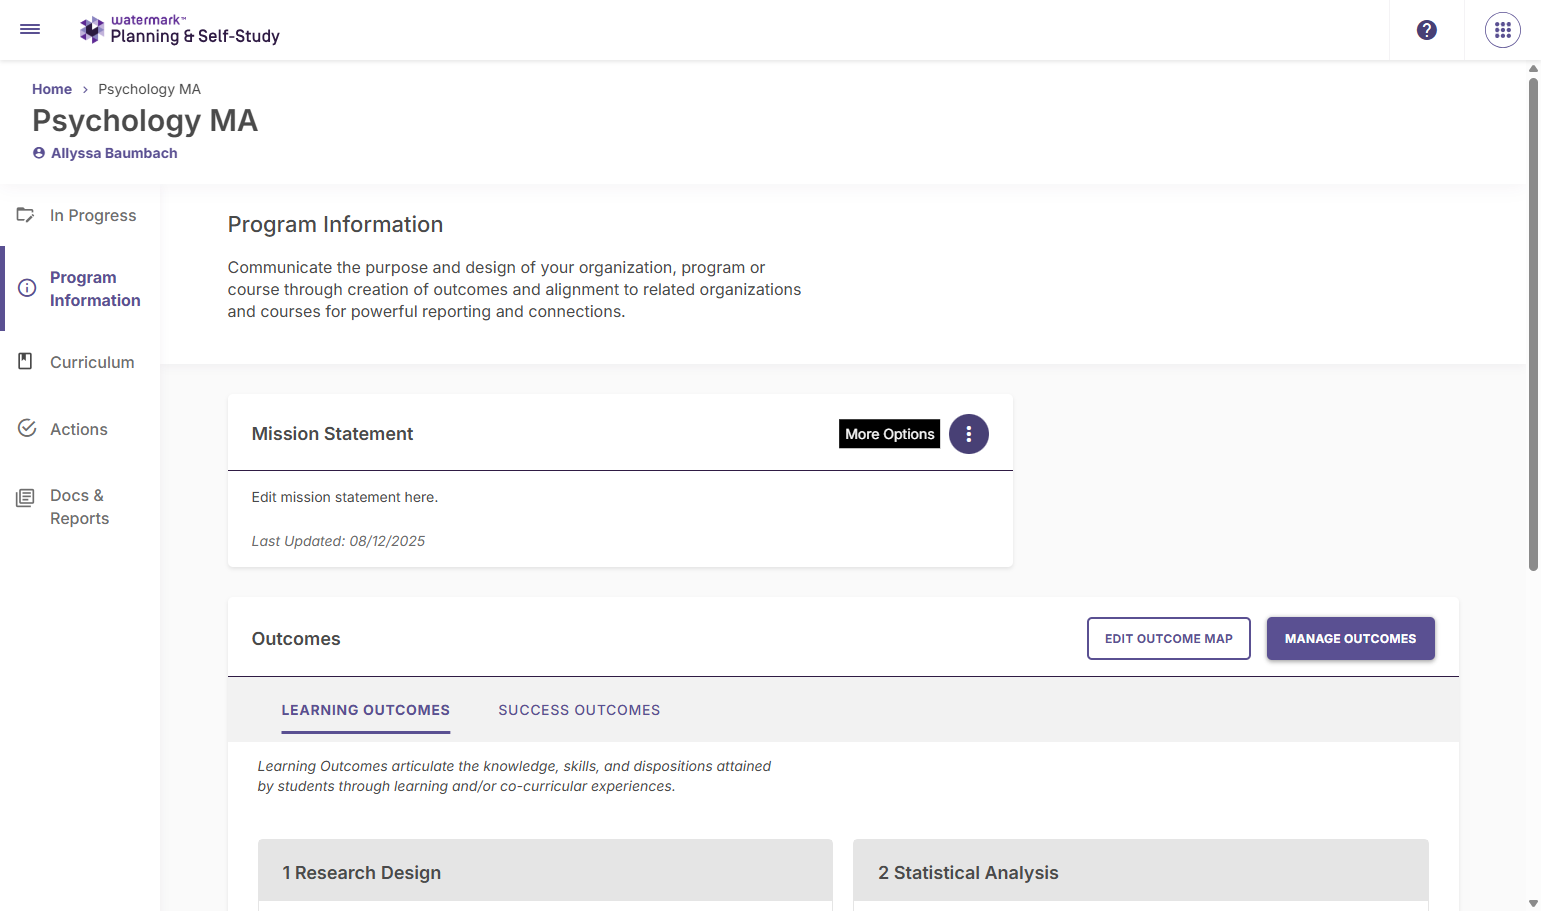Open the help question mark icon
1541x911 pixels.
point(1427,30)
